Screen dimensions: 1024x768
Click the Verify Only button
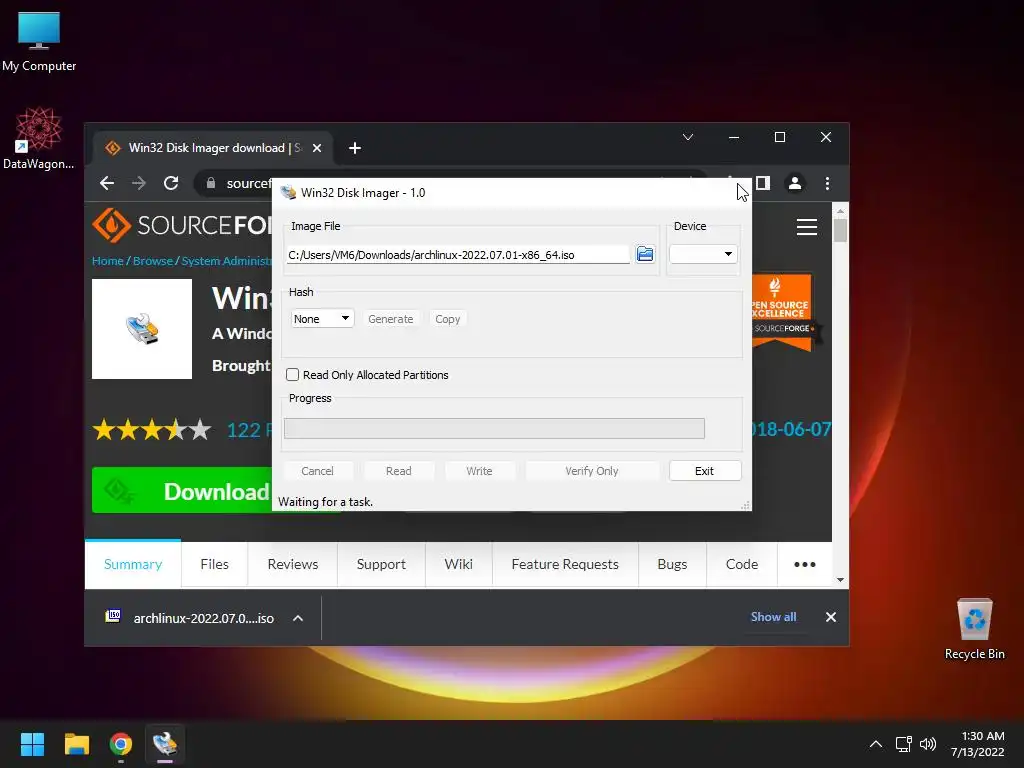[592, 471]
